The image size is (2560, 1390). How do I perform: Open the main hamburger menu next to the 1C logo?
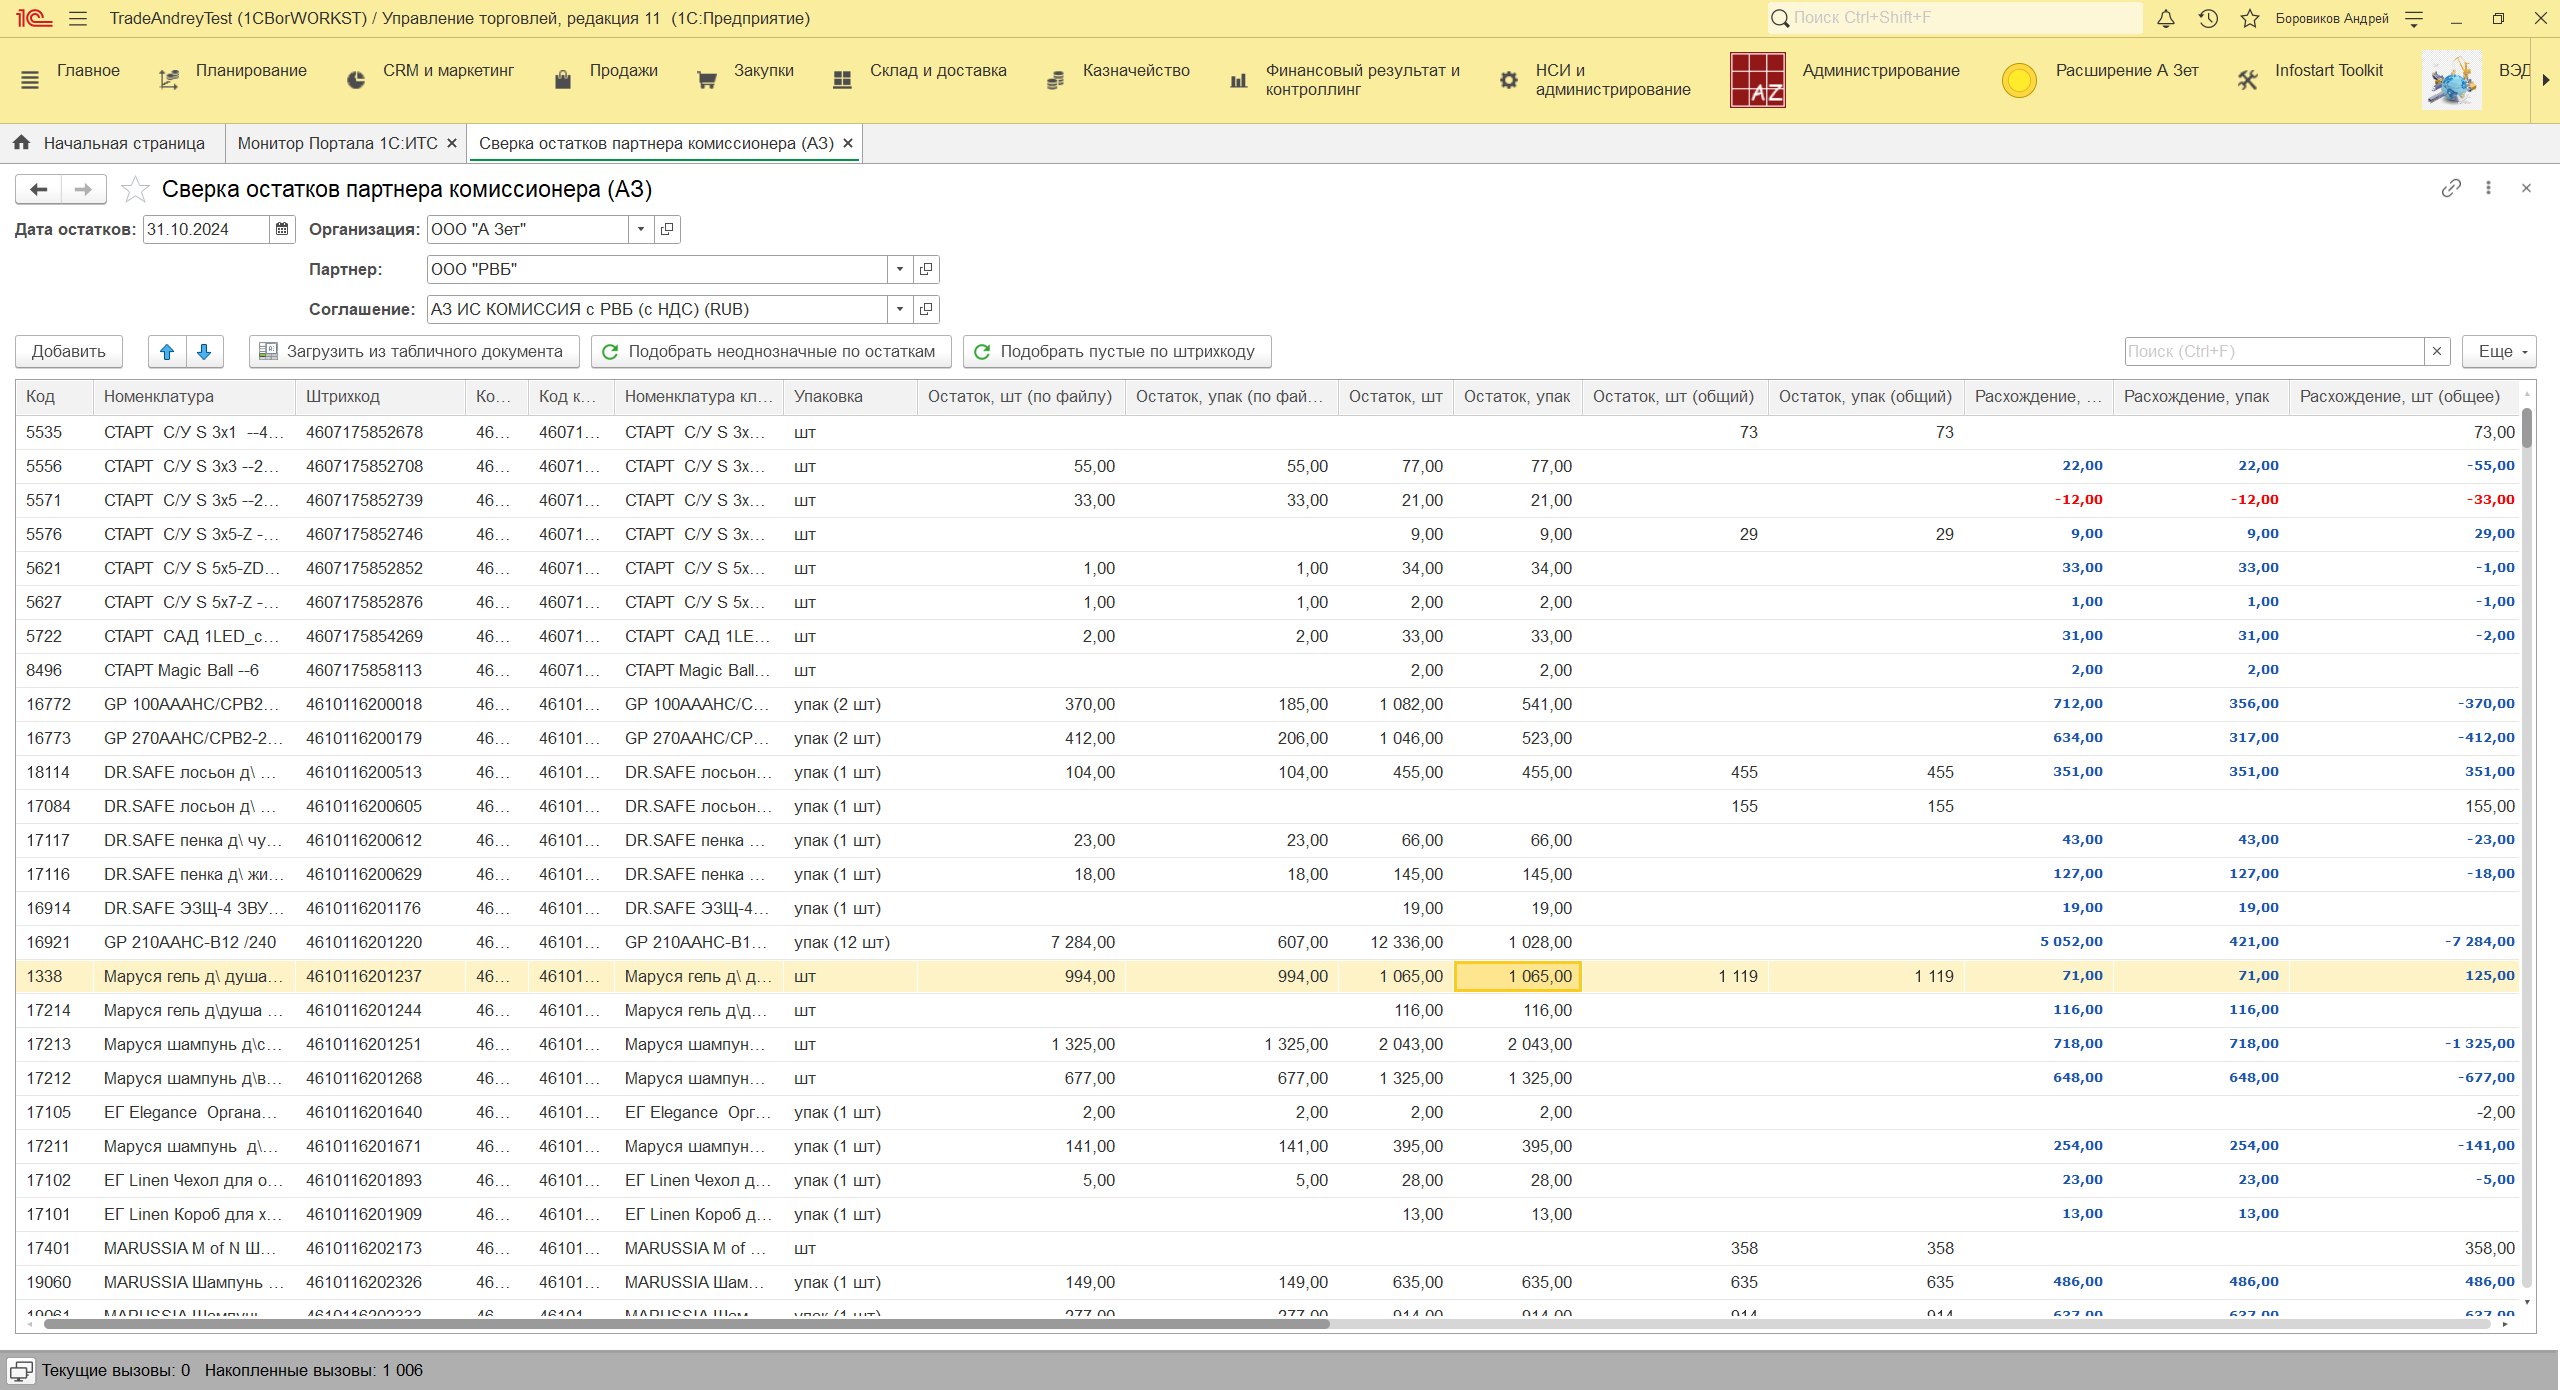[x=78, y=18]
